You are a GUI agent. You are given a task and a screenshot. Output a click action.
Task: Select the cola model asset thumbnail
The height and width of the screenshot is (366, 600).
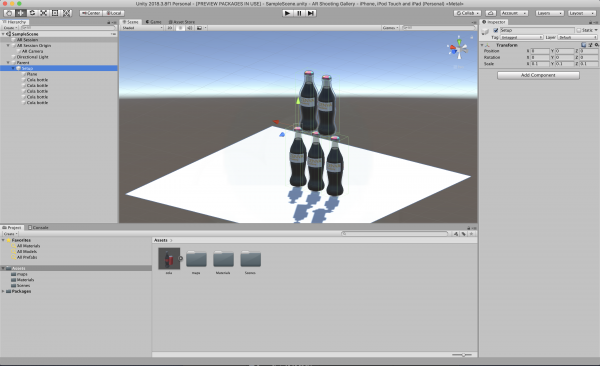pyautogui.click(x=169, y=258)
